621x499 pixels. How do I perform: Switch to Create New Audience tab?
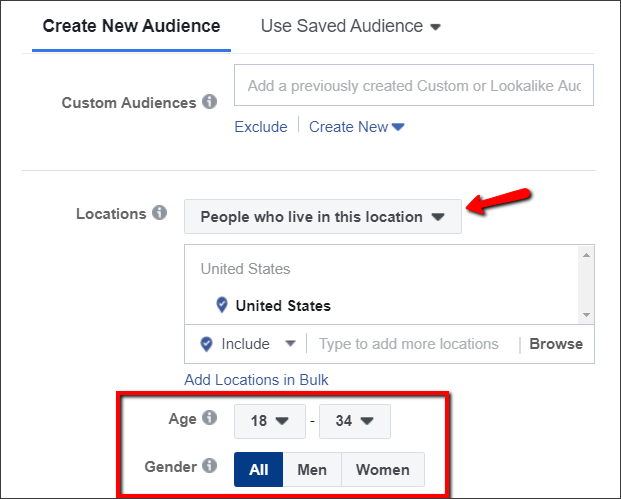coord(131,26)
